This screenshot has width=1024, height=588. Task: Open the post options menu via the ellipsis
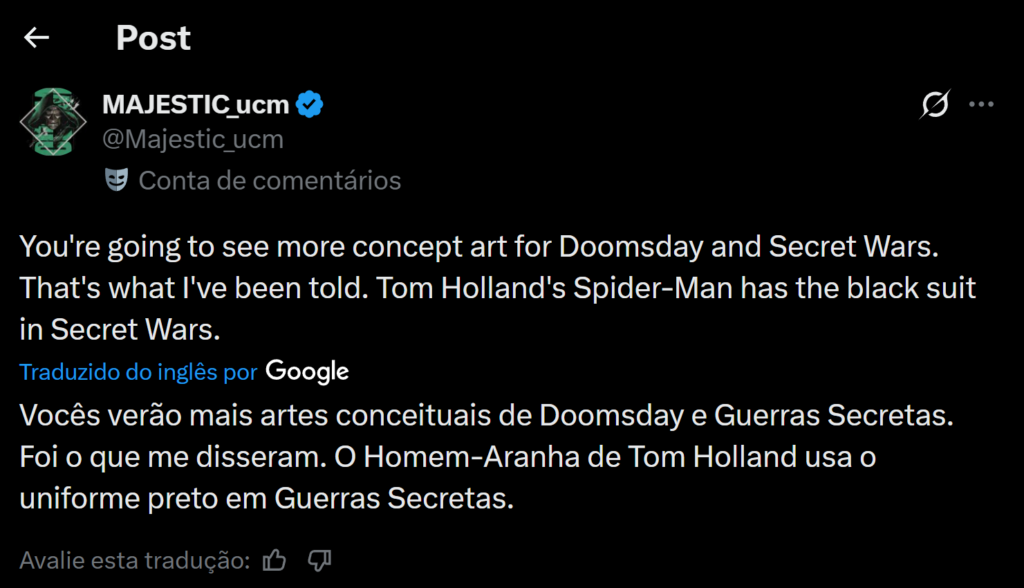tap(982, 104)
